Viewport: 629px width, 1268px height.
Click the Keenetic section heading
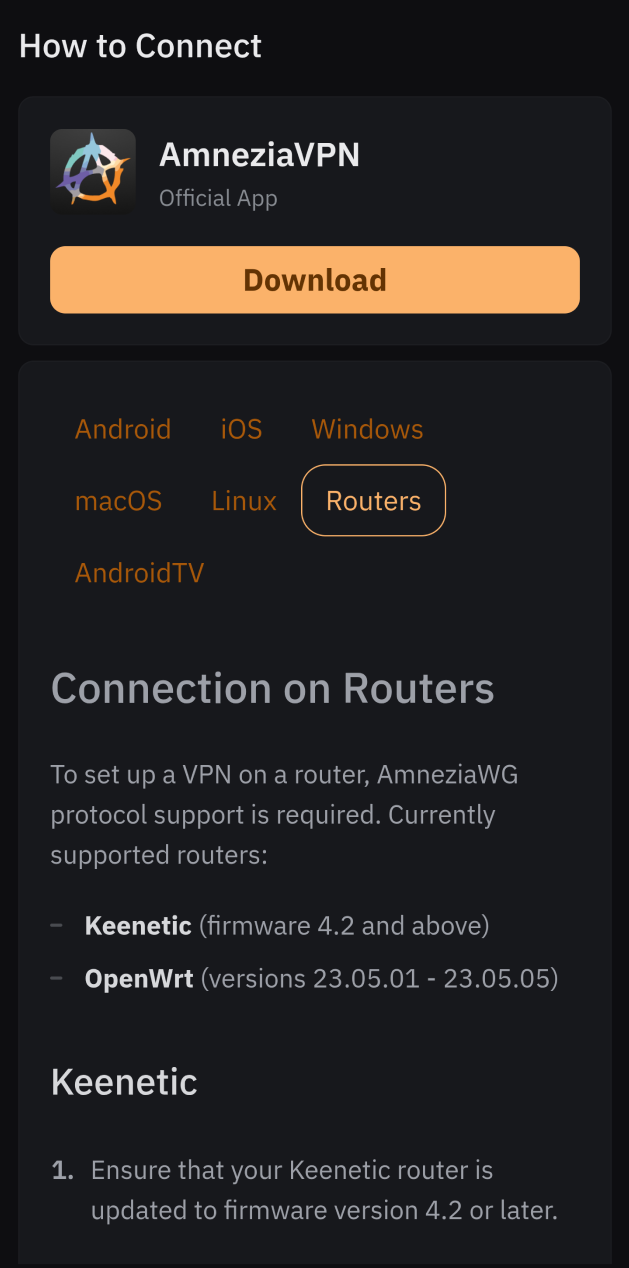[x=124, y=1082]
